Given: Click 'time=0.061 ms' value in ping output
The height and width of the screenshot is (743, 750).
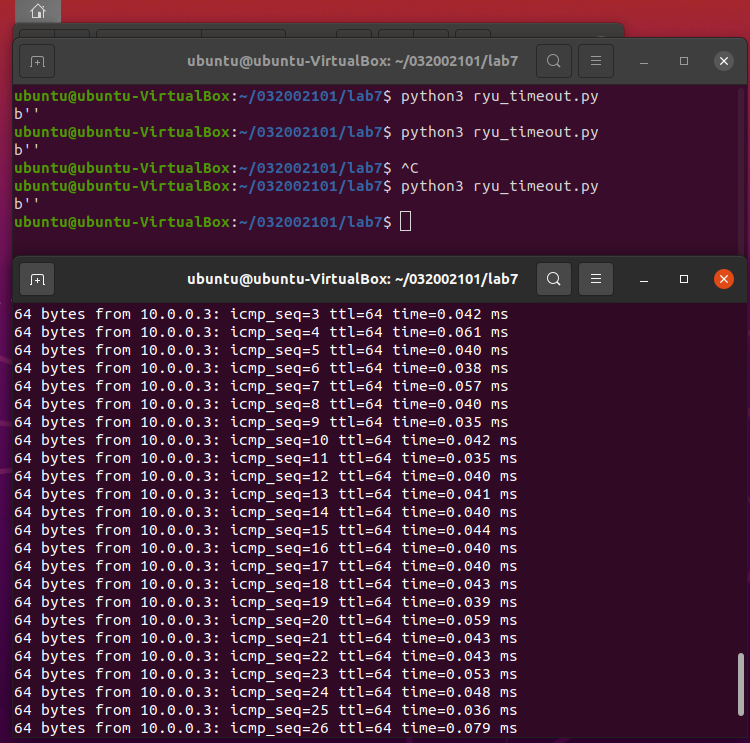Looking at the screenshot, I should 450,332.
